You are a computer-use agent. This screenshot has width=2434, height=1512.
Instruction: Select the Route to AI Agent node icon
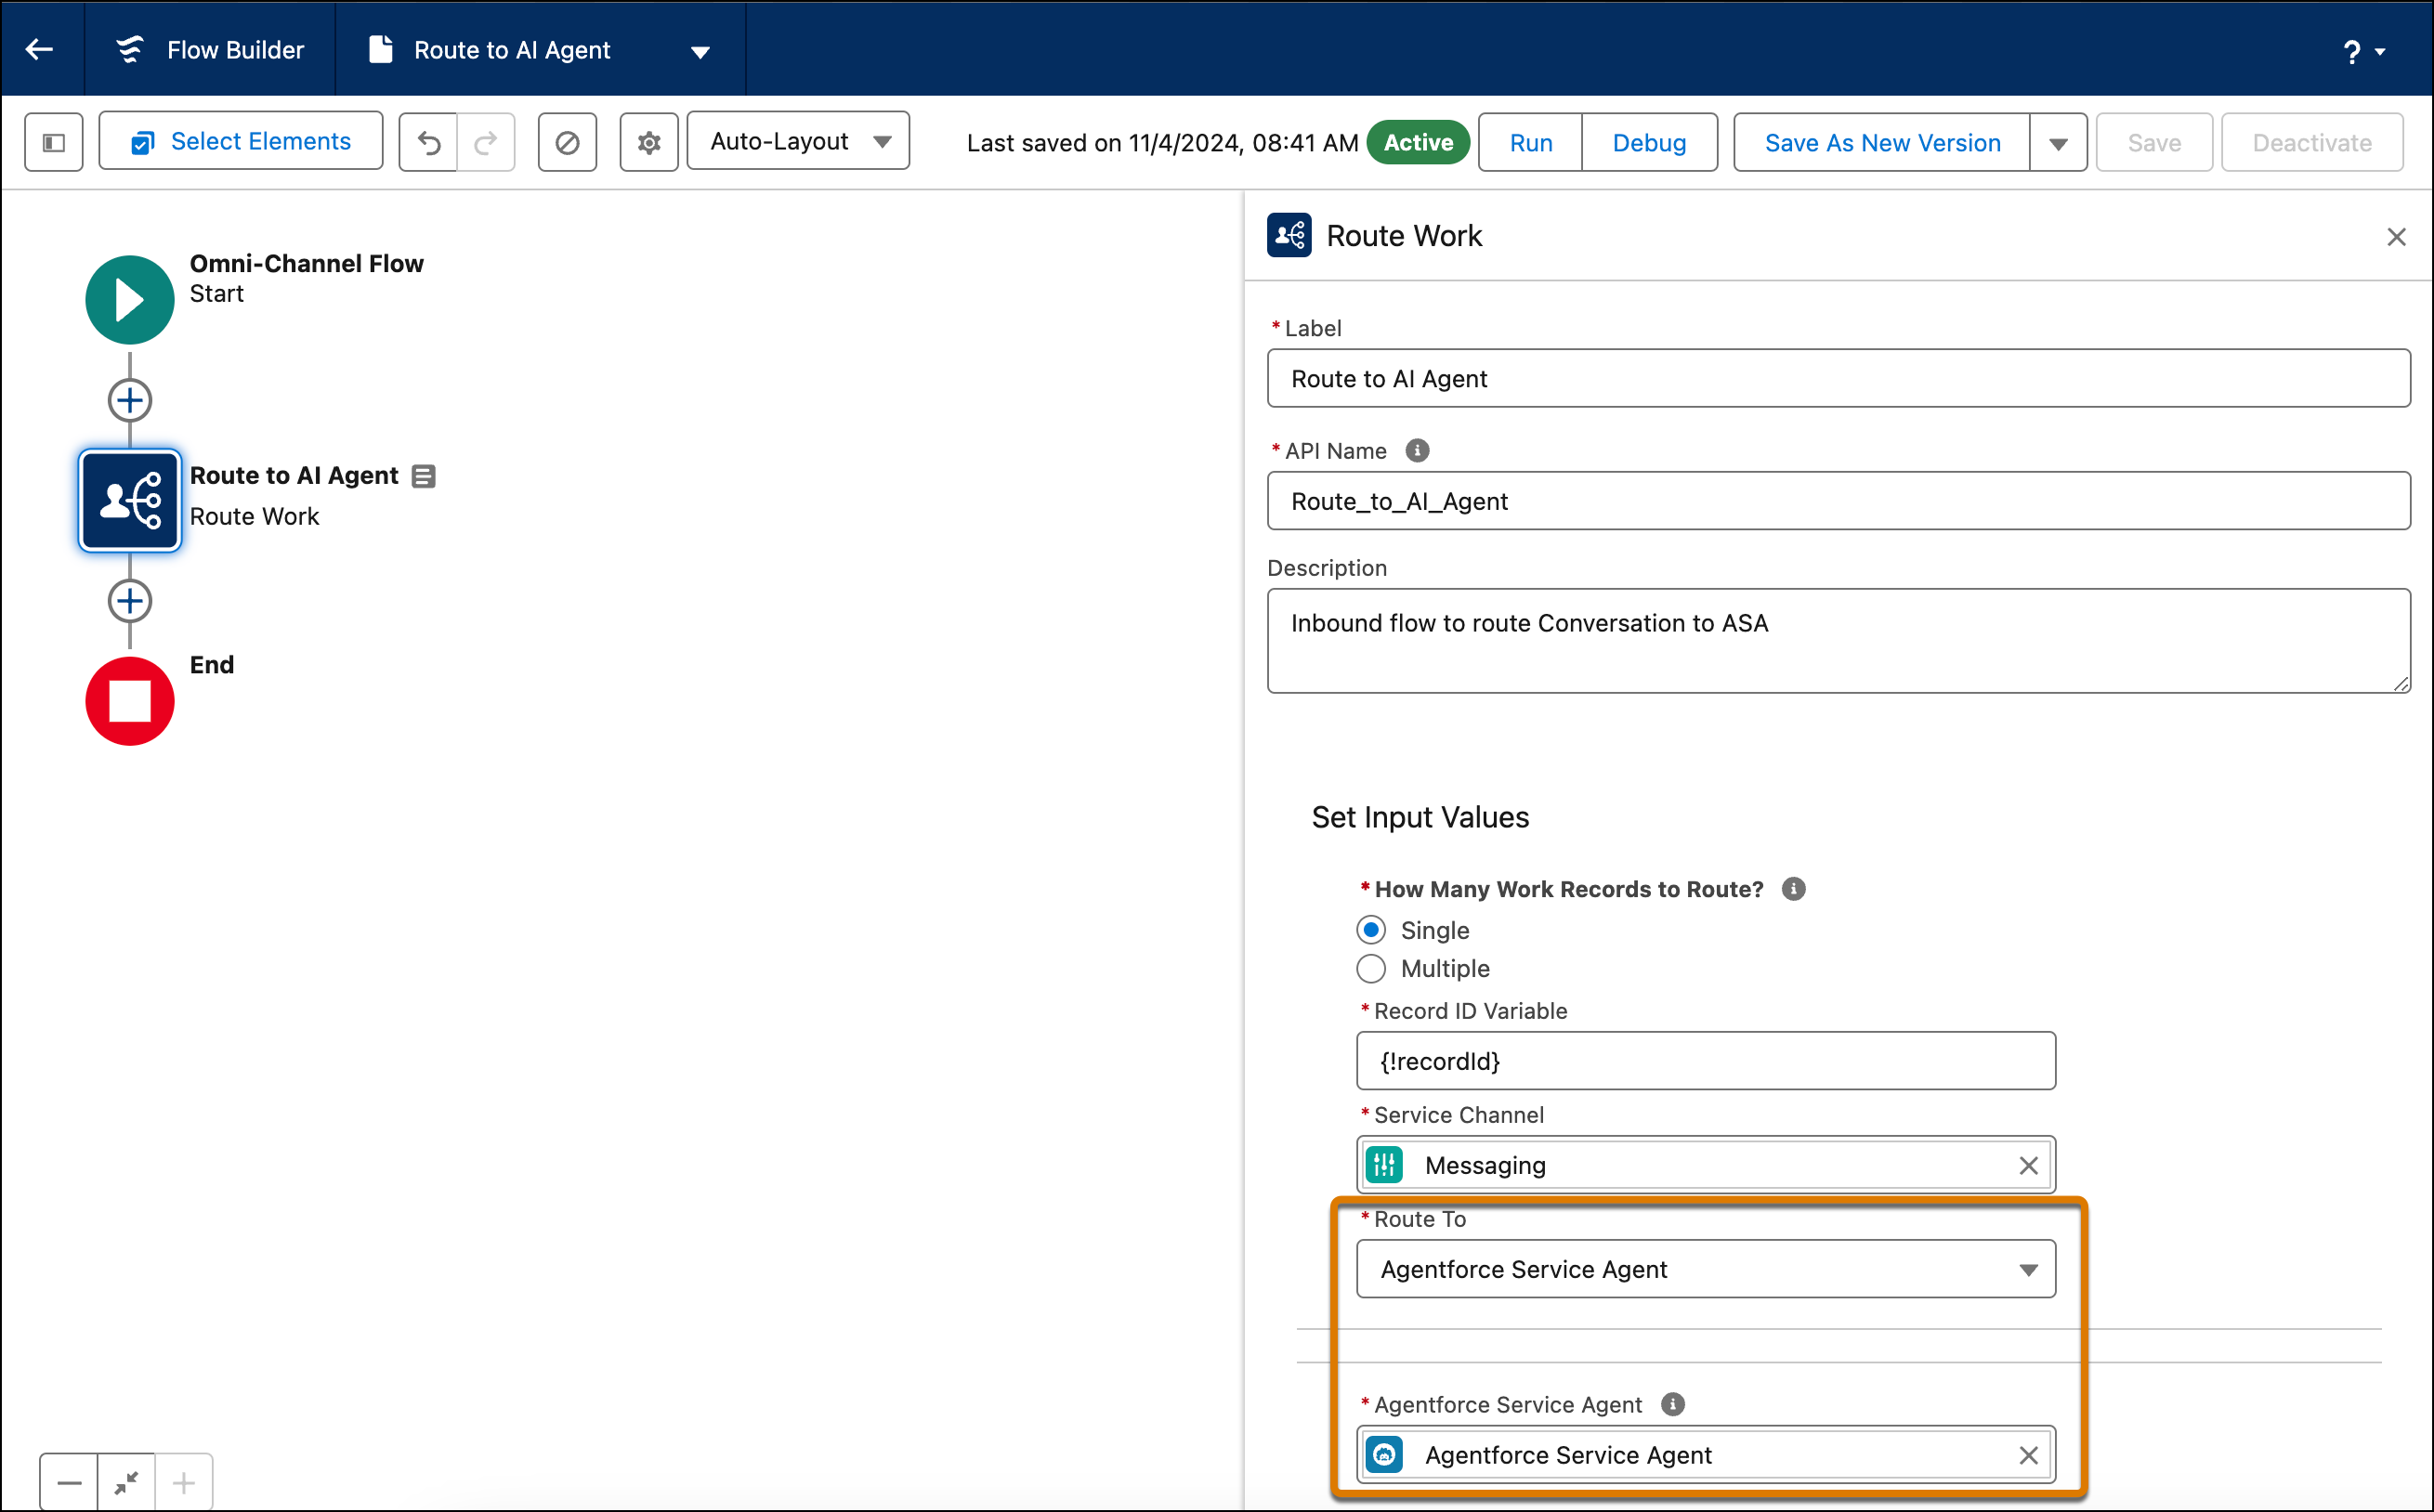130,500
